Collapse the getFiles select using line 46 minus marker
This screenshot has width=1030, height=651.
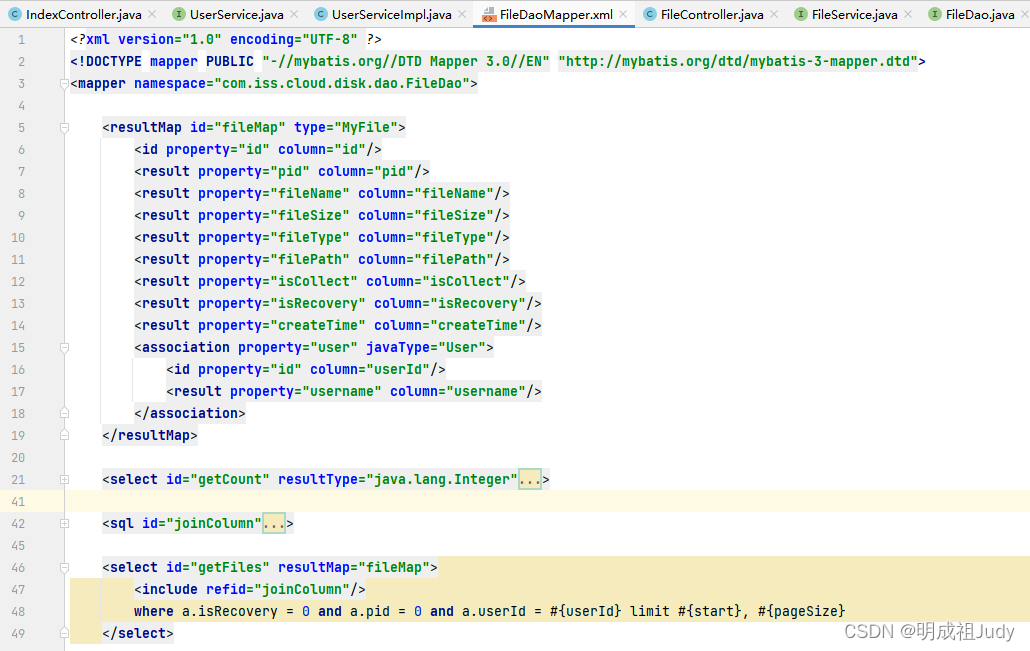[x=64, y=567]
